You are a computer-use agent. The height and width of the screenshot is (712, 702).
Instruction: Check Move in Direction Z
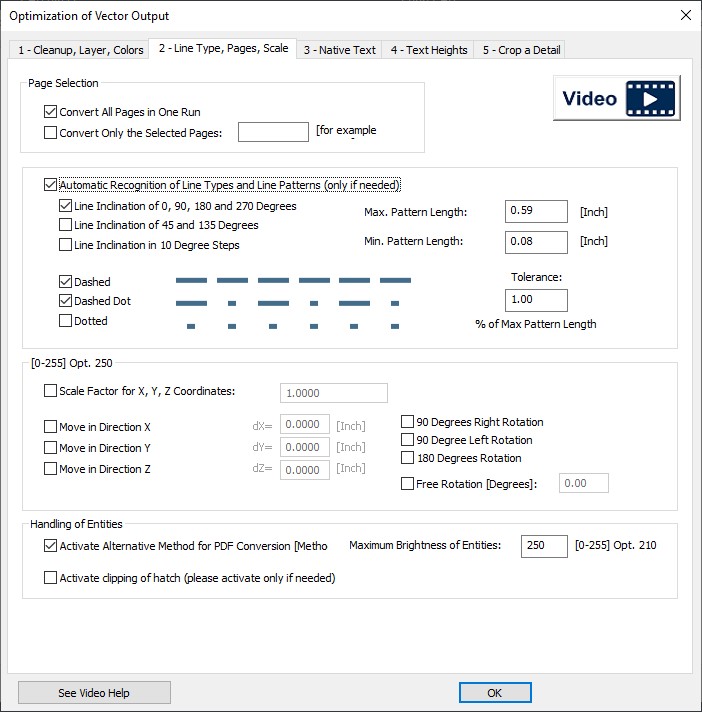[x=50, y=469]
